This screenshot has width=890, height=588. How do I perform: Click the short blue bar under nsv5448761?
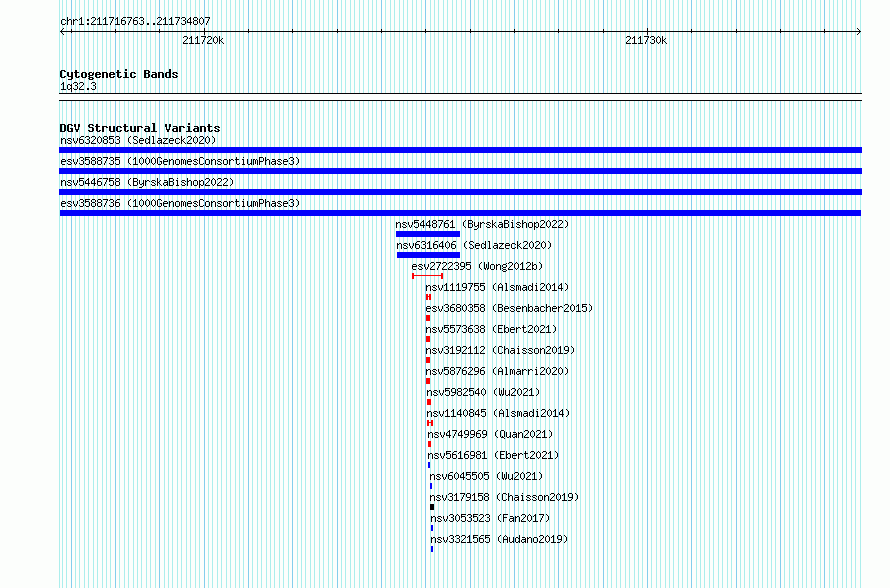click(428, 234)
